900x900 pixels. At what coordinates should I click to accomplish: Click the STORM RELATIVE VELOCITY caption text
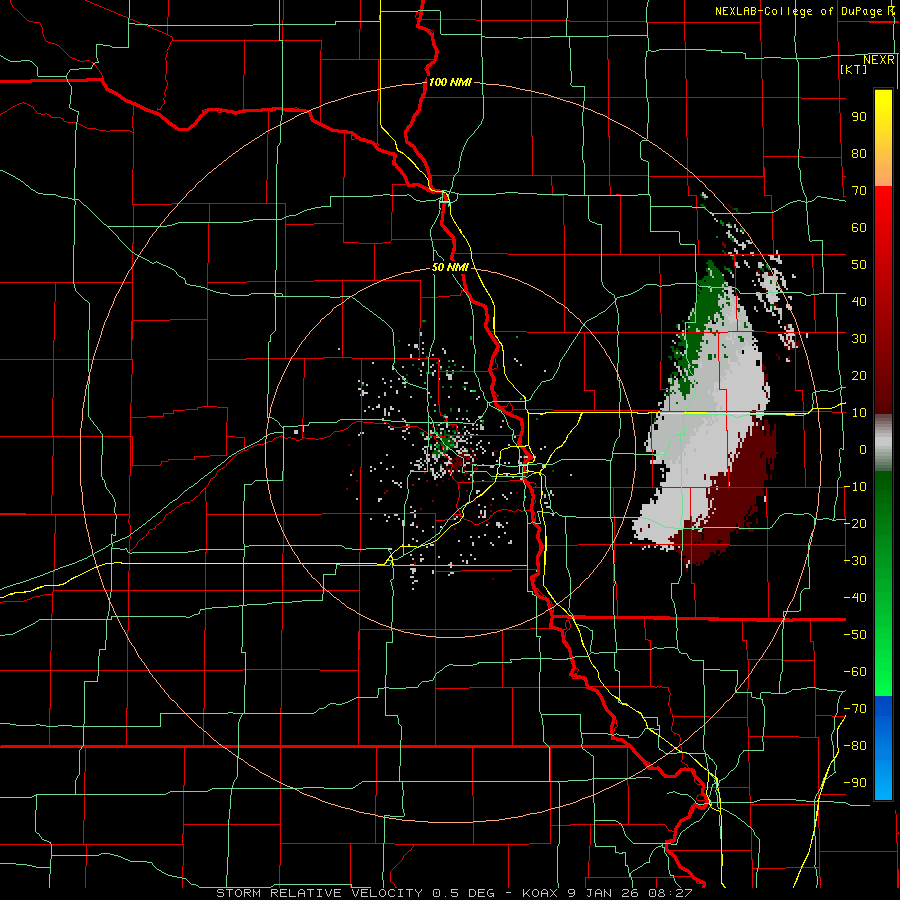(x=319, y=893)
